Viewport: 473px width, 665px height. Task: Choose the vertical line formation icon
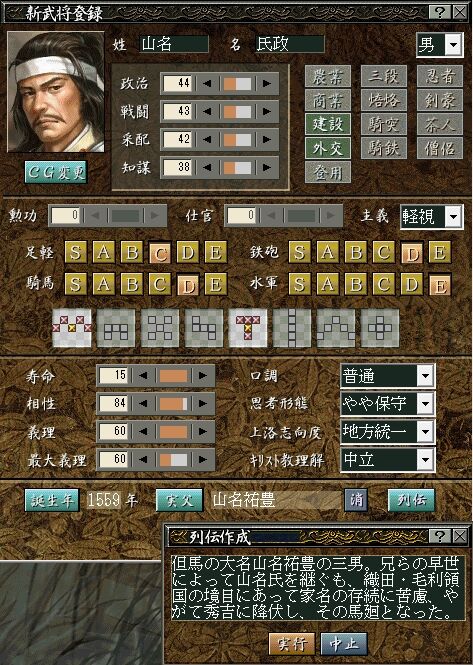(292, 328)
